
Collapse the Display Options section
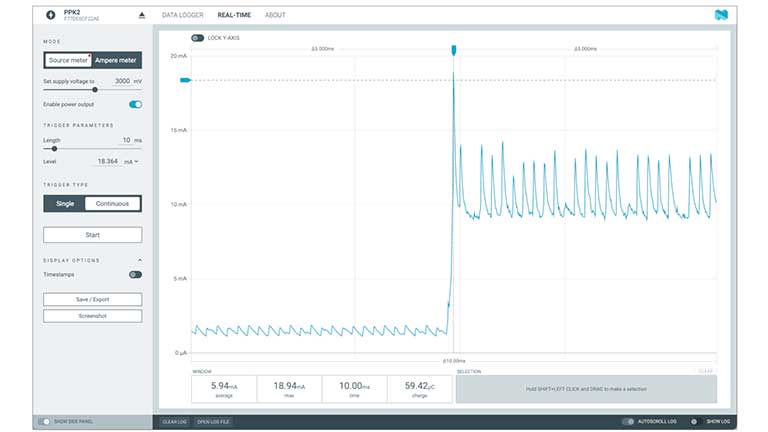pyautogui.click(x=140, y=260)
